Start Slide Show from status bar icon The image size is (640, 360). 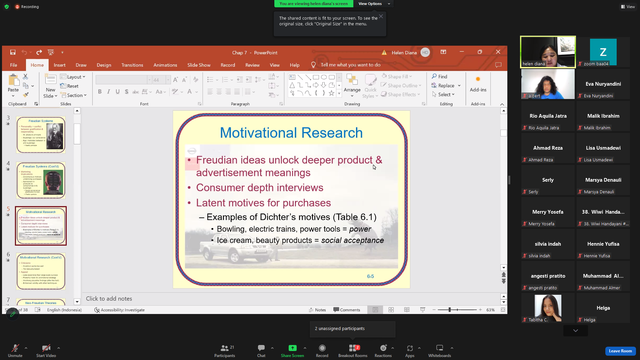click(x=422, y=310)
